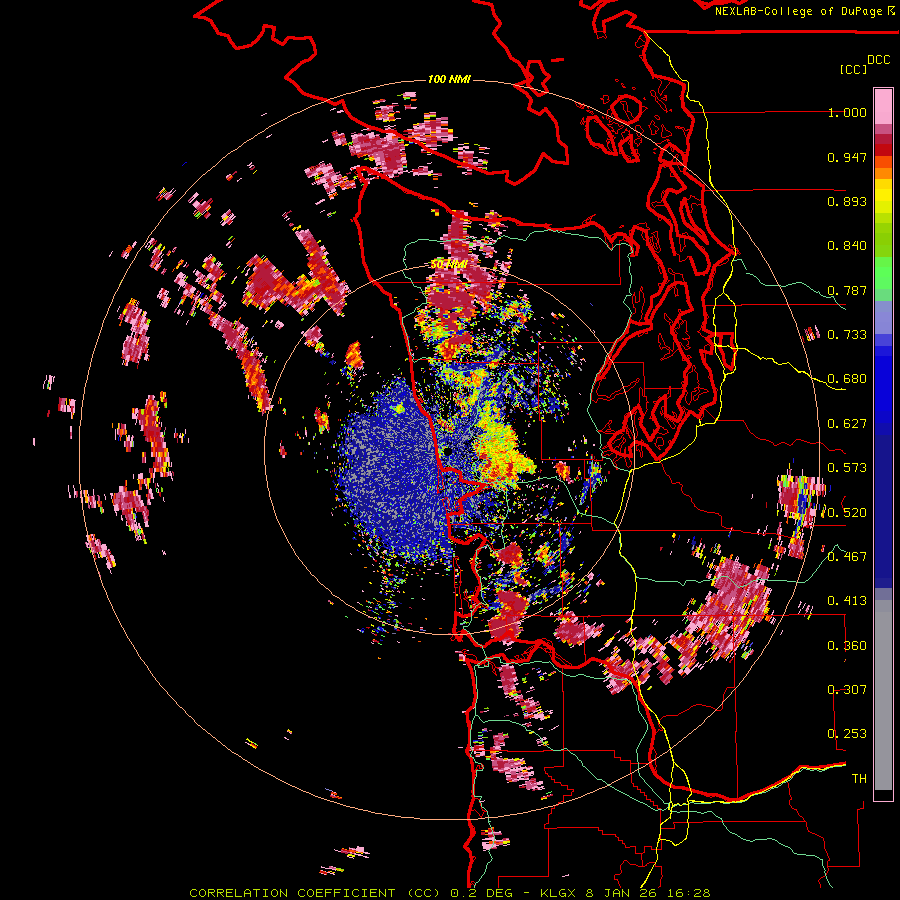
Task: Click the 0.573 scale value
Action: pos(847,468)
